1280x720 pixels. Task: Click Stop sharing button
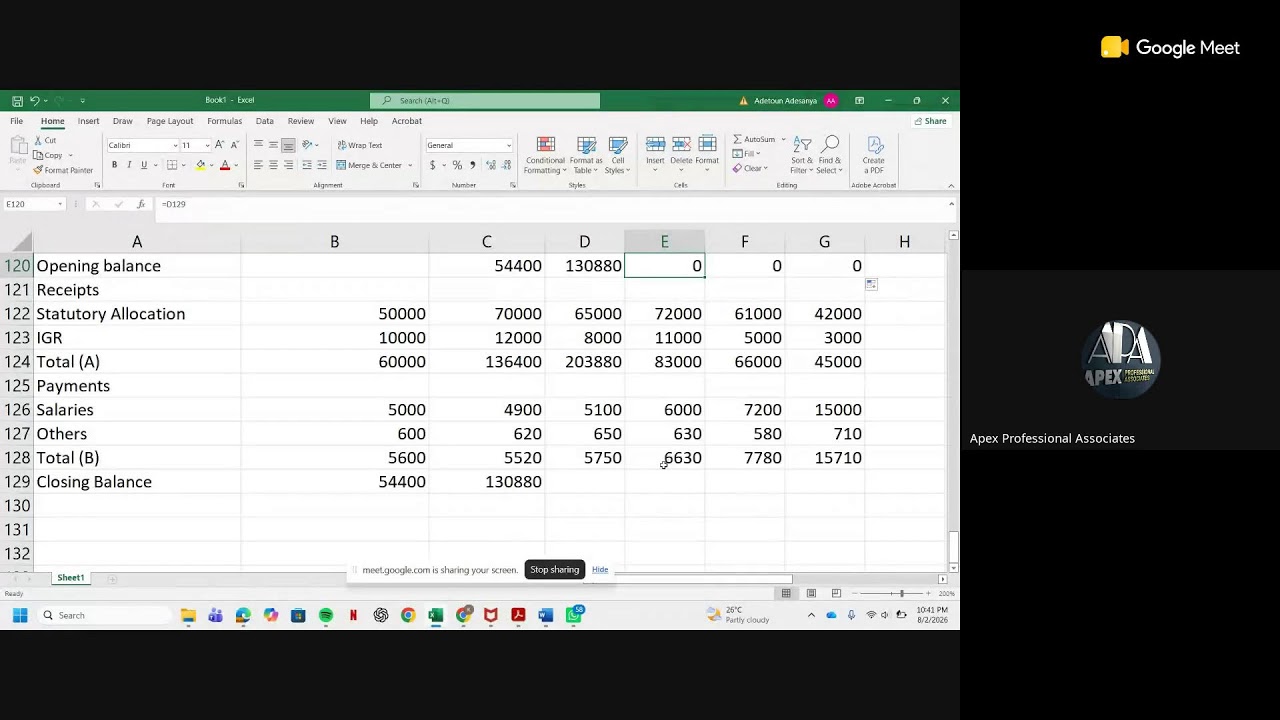tap(555, 570)
